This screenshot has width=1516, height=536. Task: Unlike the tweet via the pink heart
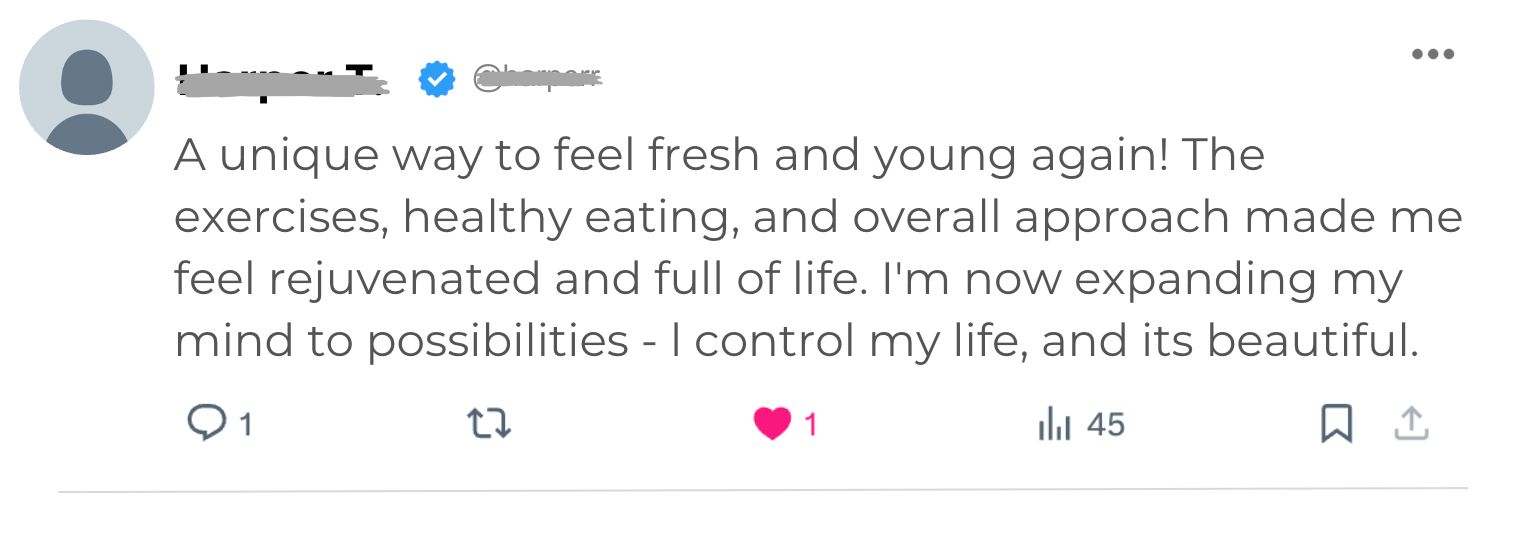point(771,424)
